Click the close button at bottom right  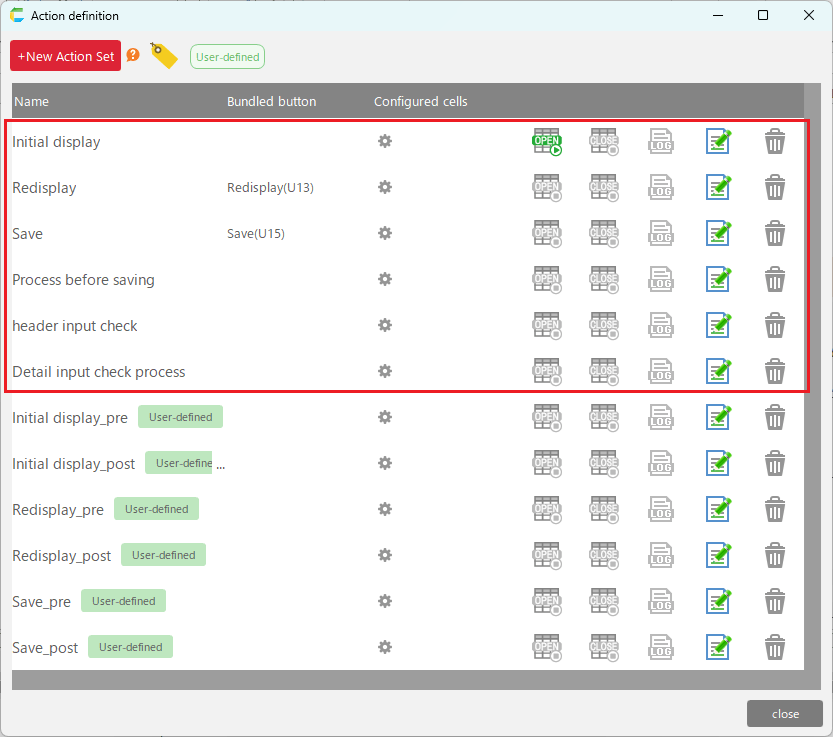(x=784, y=714)
